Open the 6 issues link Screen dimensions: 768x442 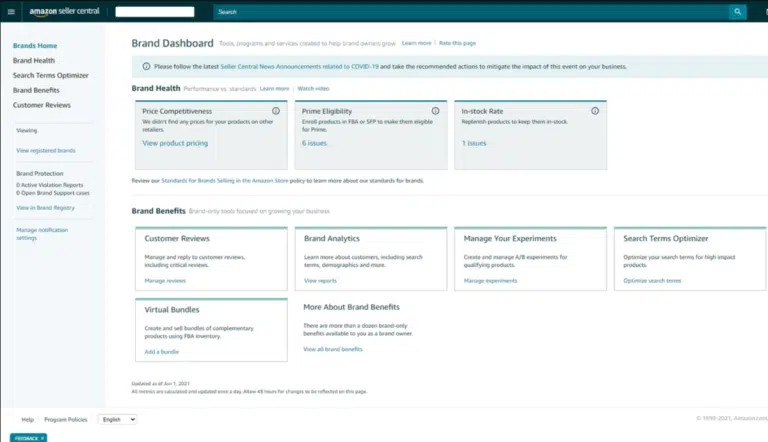(x=314, y=143)
